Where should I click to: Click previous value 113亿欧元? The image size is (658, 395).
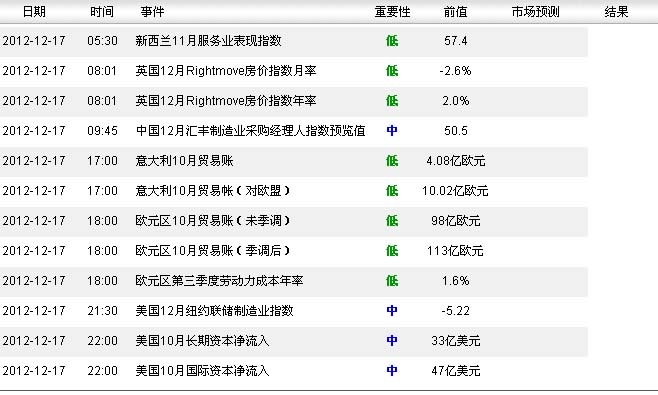tap(455, 251)
